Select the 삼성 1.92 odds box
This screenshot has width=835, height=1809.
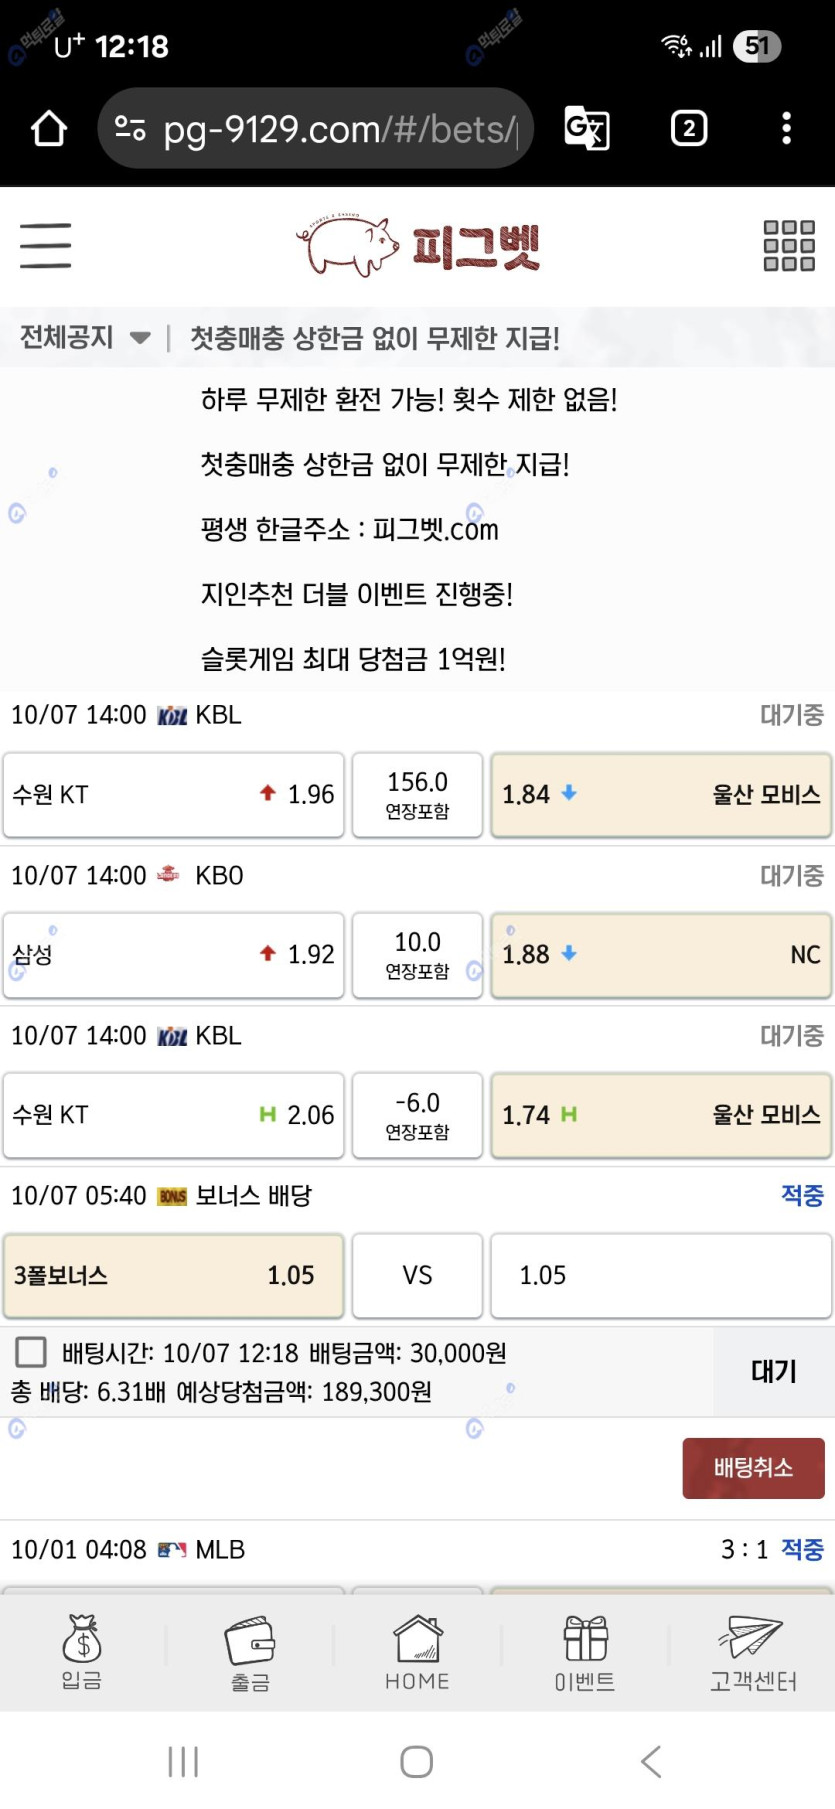(174, 955)
